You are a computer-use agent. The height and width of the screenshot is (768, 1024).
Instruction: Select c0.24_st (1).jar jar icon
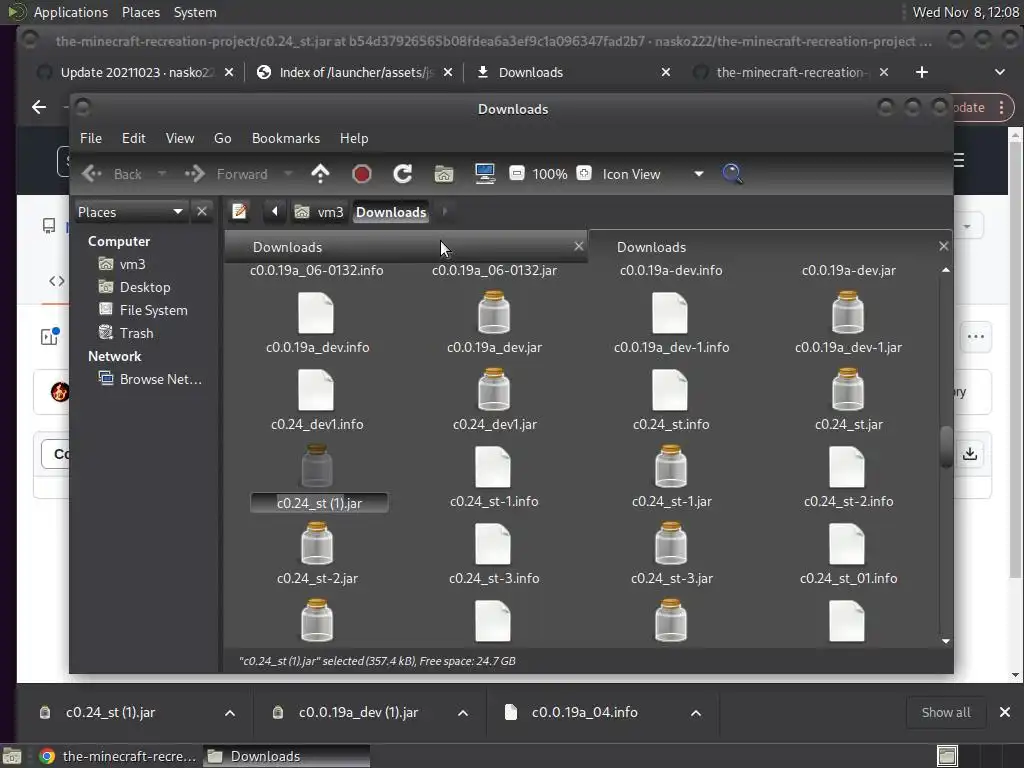(x=317, y=466)
